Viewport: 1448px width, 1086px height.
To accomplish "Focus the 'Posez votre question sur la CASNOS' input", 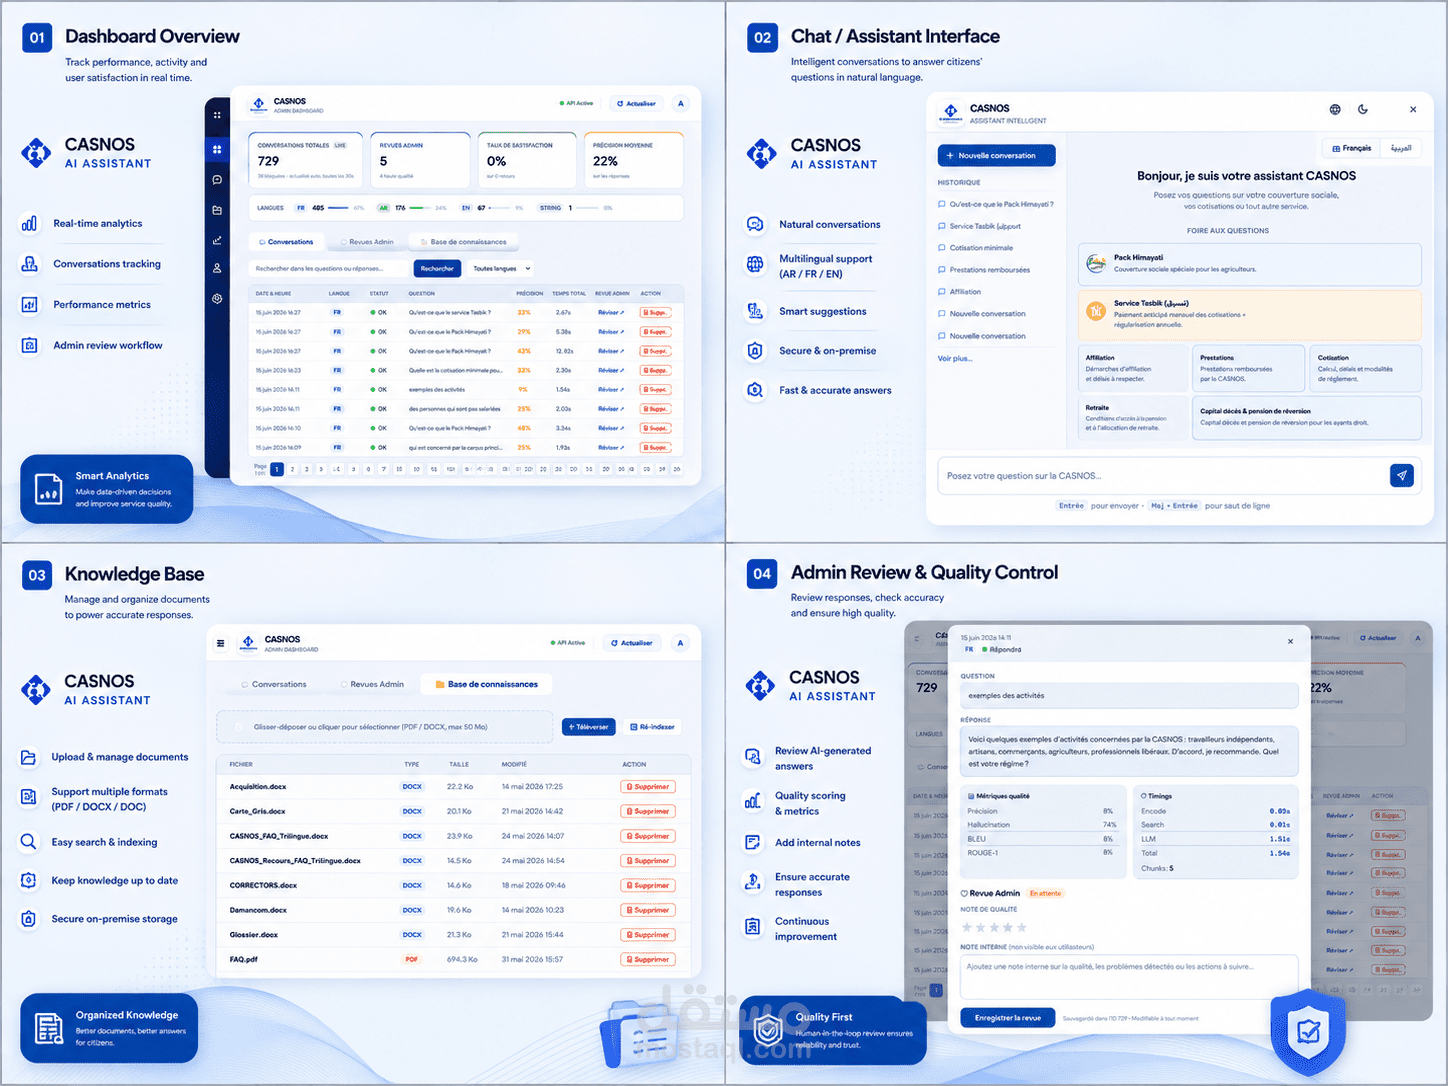I will coord(1162,476).
